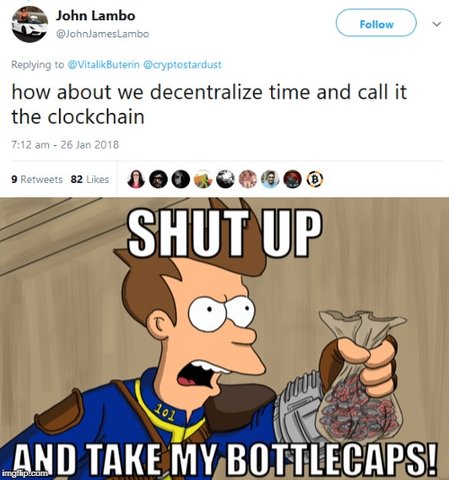449x480 pixels.
Task: Follow John Lambo
Action: pyautogui.click(x=376, y=24)
